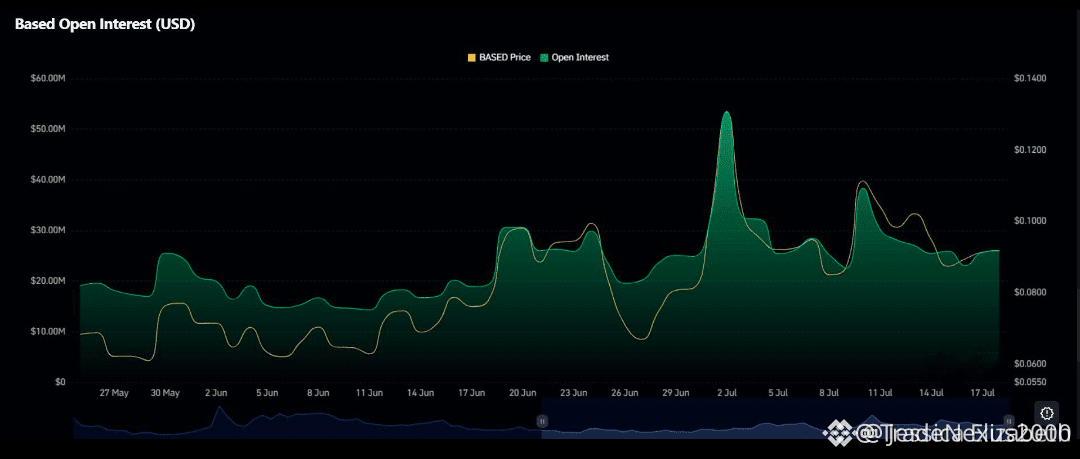The image size is (1080, 459).
Task: Click the $0.1200 price axis label
Action: [1030, 150]
